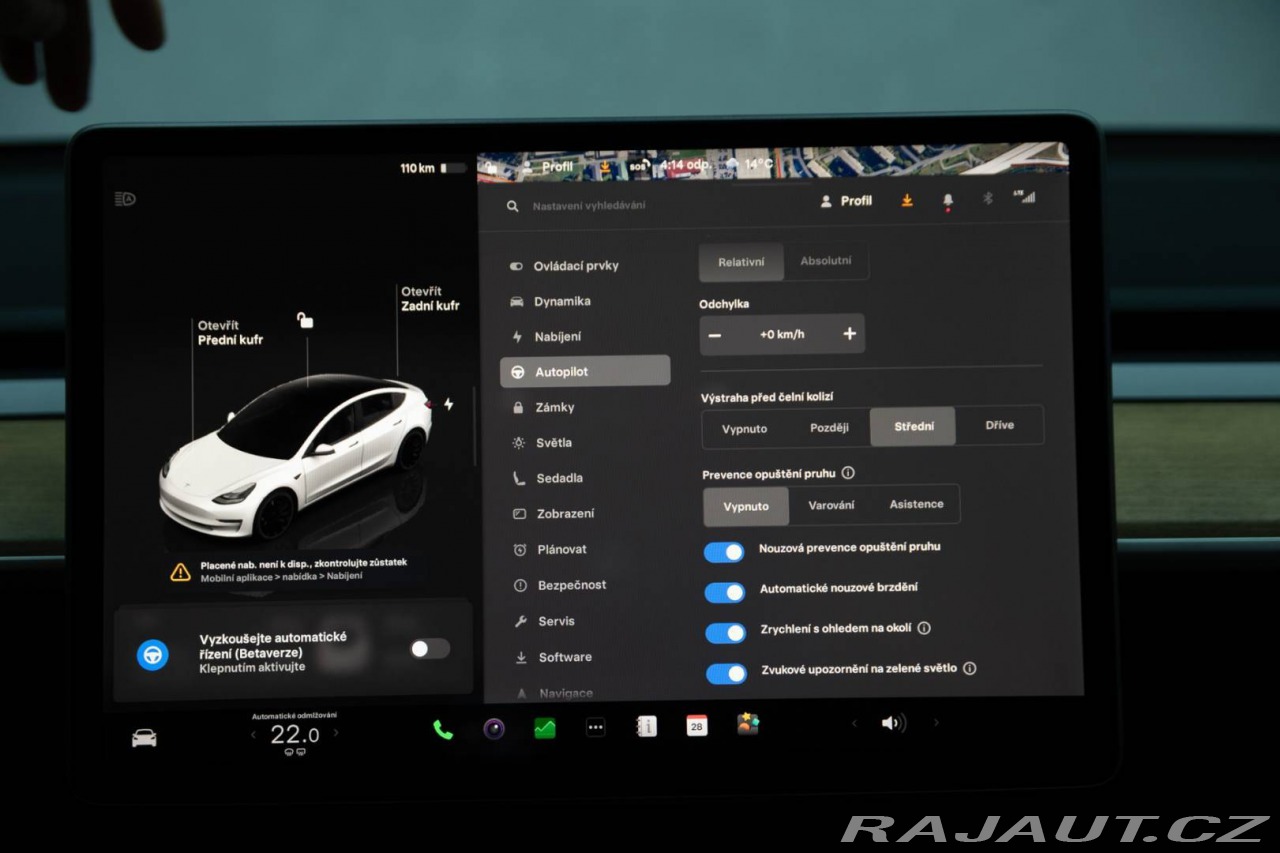Viewport: 1280px width, 853px height.
Task: Open the calendar app icon
Action: [x=696, y=726]
